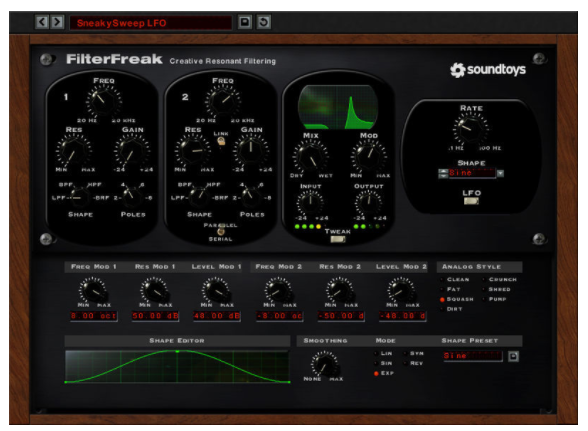Go to the previous preset arrow

click(42, 22)
